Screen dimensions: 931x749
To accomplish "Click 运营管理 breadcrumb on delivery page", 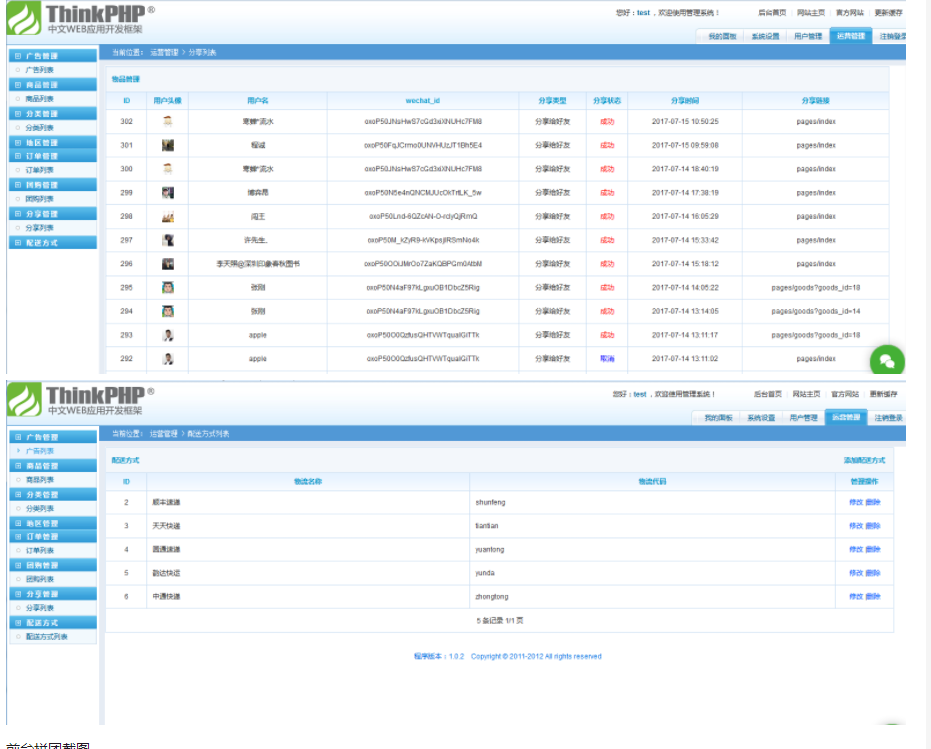I will (163, 434).
